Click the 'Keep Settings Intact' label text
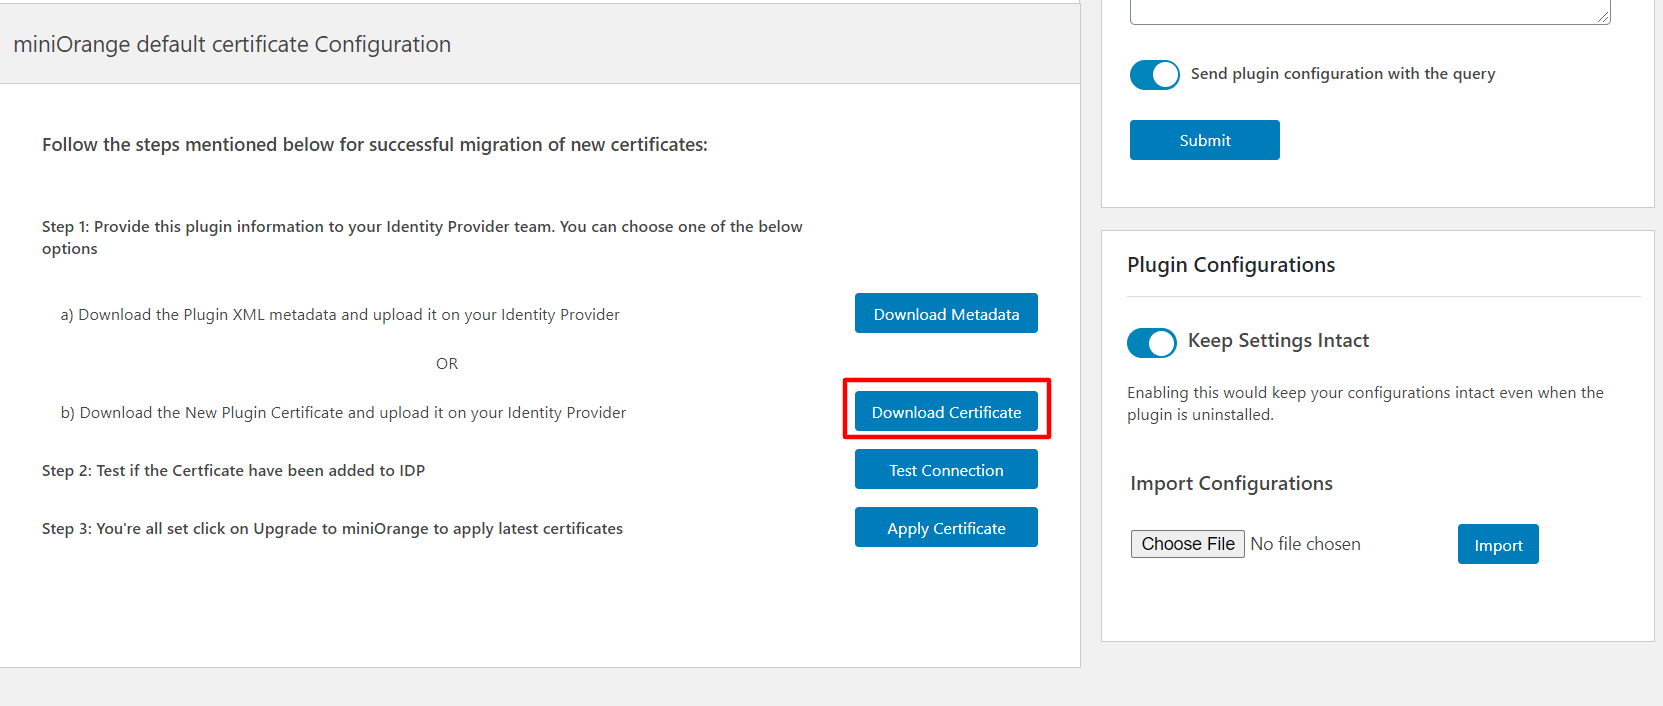 click(x=1278, y=341)
